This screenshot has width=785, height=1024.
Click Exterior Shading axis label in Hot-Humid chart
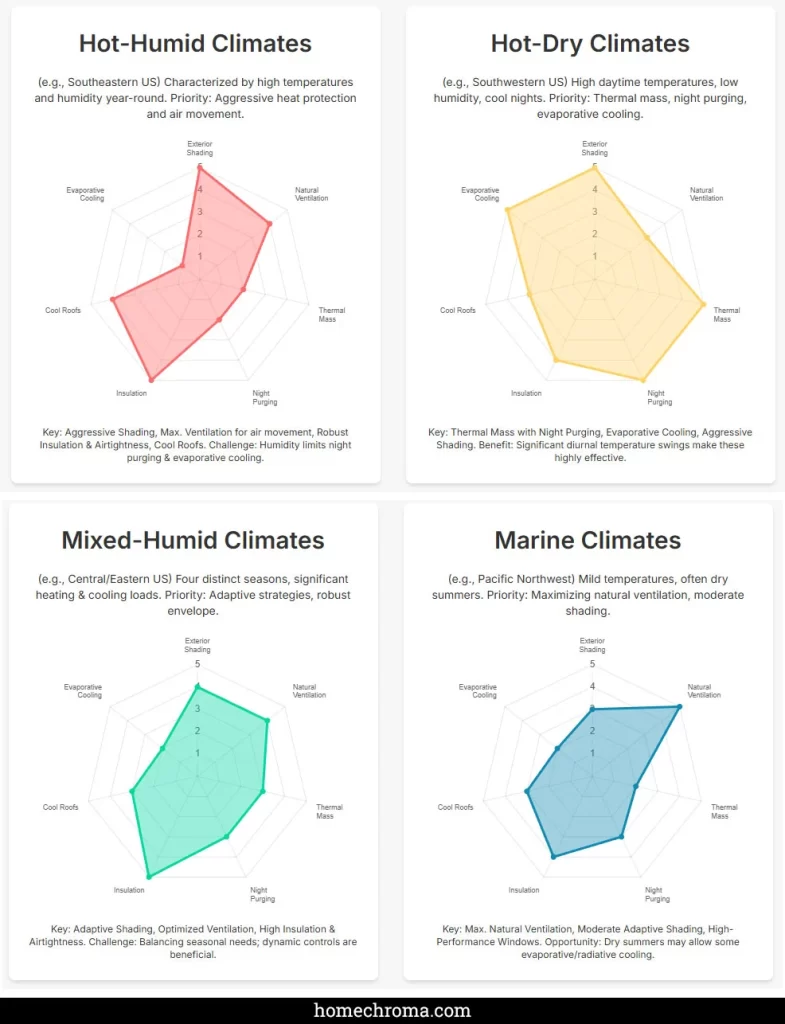pos(199,148)
